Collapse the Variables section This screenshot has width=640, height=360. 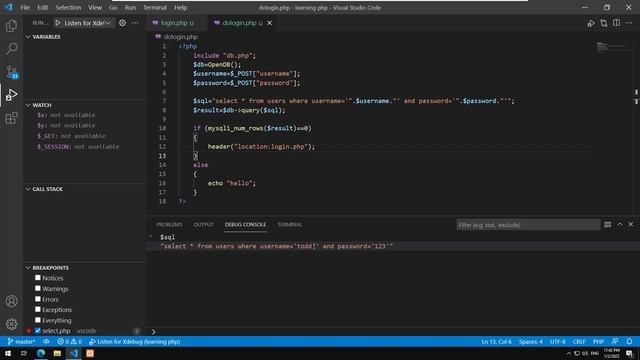pos(28,37)
